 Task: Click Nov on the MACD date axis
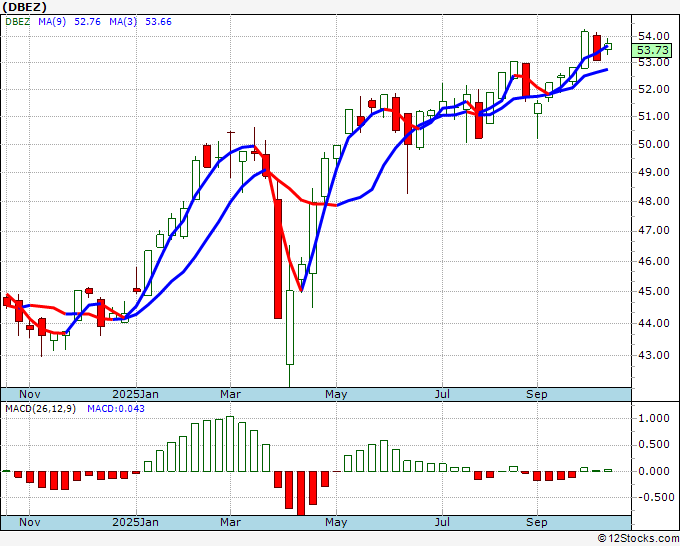pos(29,522)
